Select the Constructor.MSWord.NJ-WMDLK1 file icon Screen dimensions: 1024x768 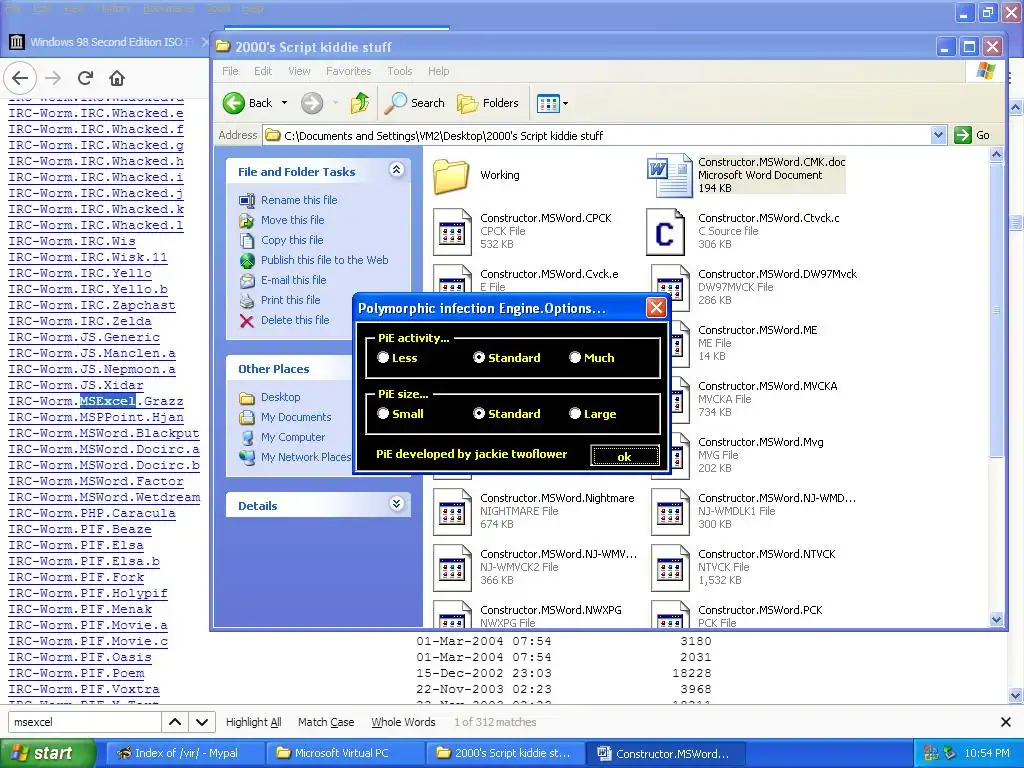click(x=670, y=511)
